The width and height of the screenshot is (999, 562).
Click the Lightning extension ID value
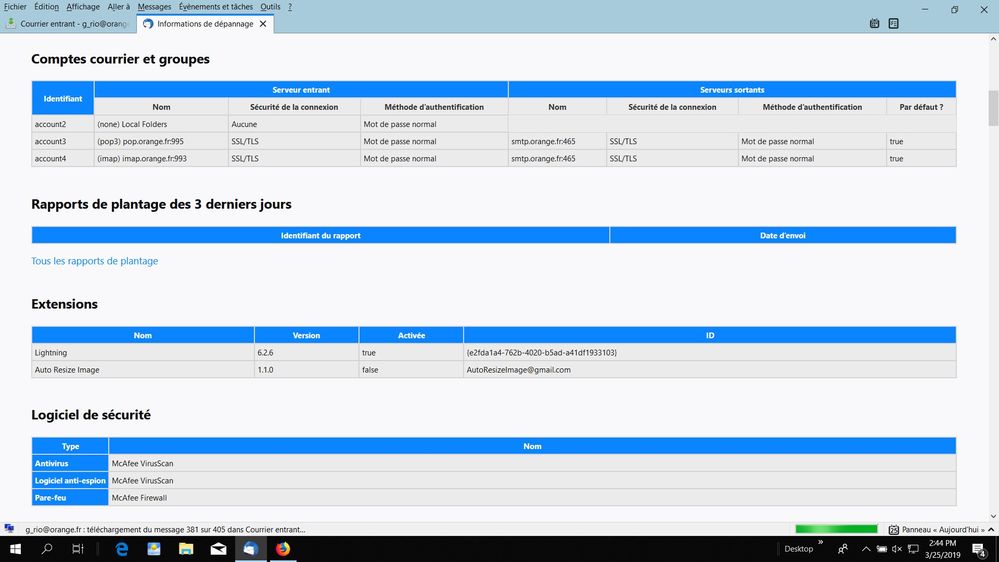point(542,352)
